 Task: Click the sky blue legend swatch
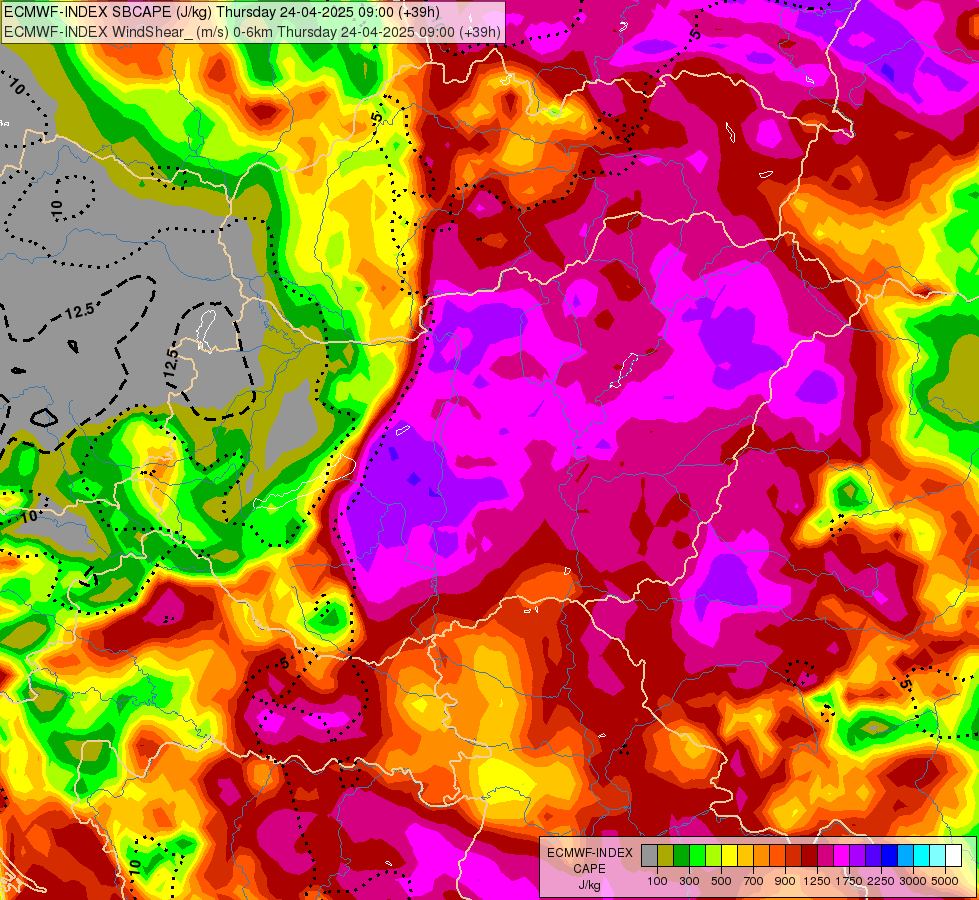pos(906,856)
